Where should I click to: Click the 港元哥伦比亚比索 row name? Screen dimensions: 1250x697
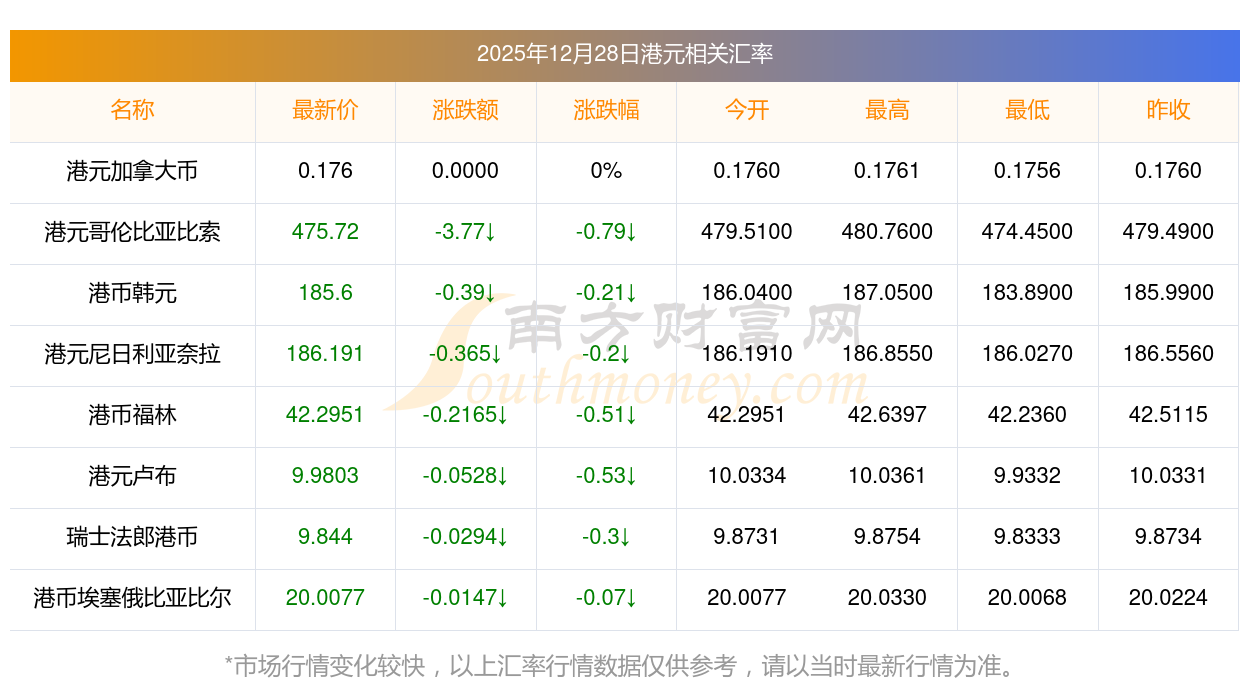(x=132, y=232)
